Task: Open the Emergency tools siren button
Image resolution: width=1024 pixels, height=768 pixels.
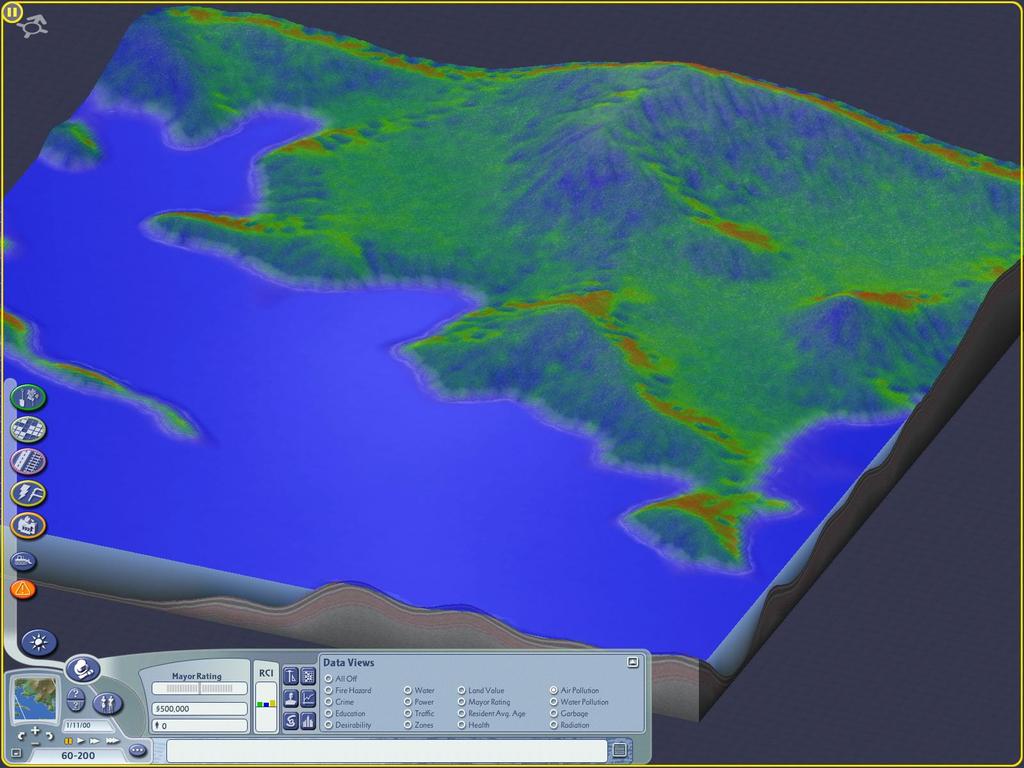Action: (23, 589)
